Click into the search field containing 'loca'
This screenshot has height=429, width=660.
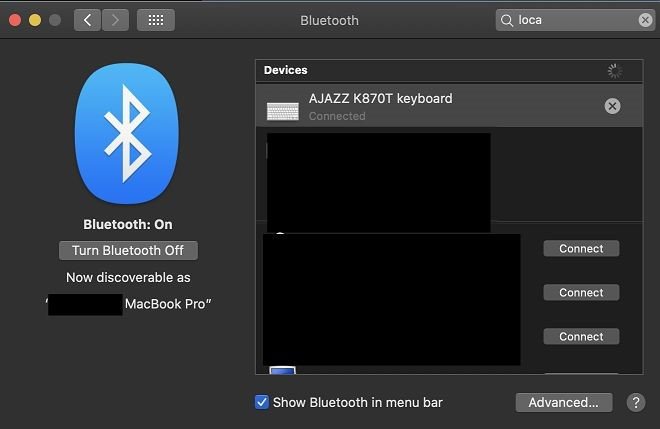(x=575, y=20)
